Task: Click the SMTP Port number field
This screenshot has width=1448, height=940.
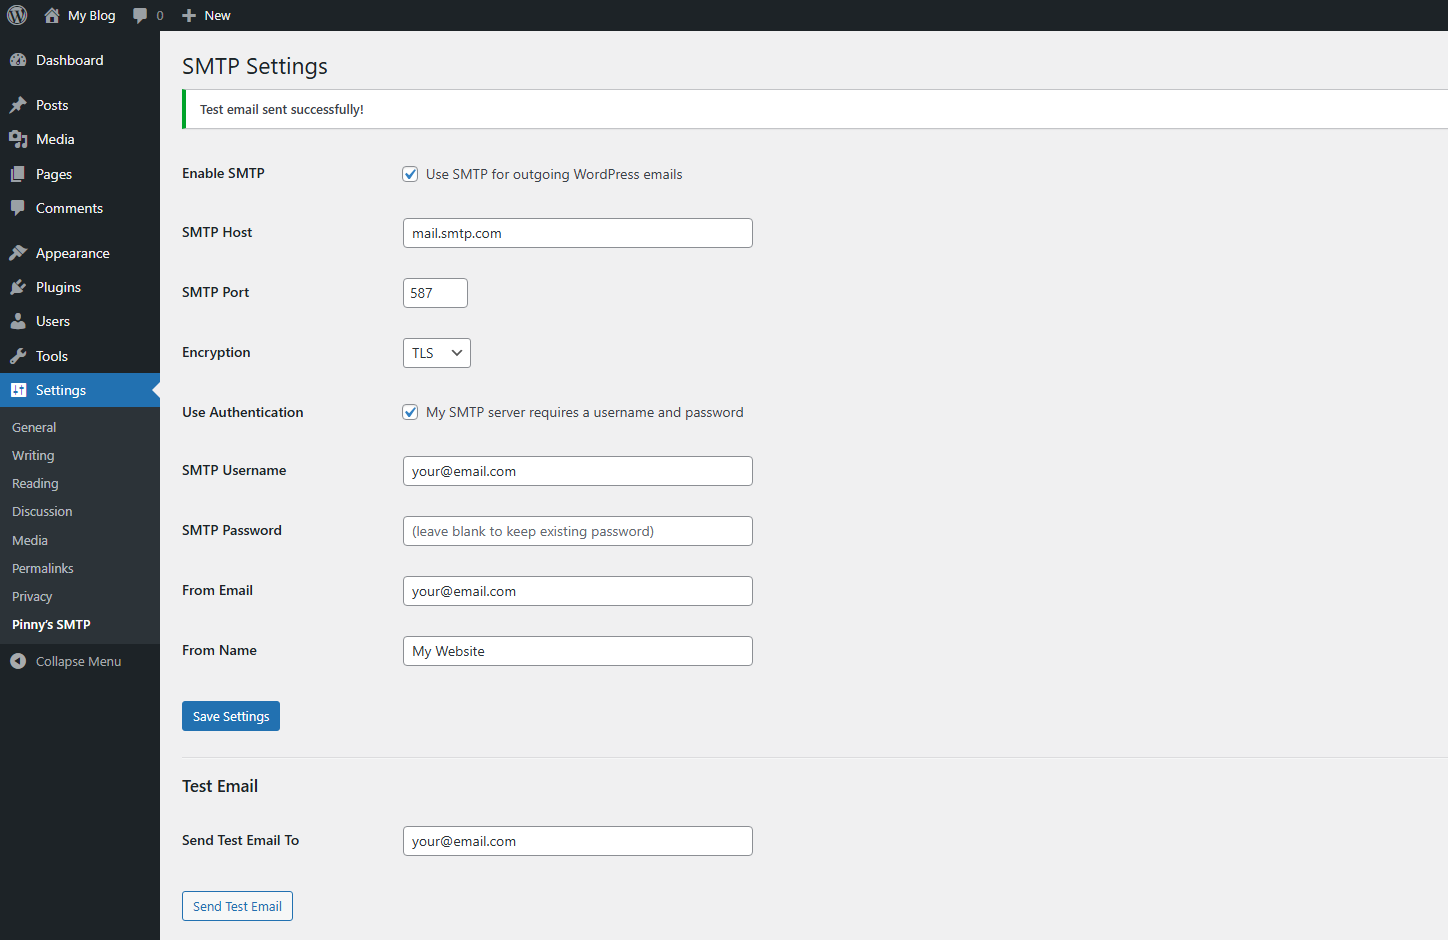Action: click(x=435, y=293)
